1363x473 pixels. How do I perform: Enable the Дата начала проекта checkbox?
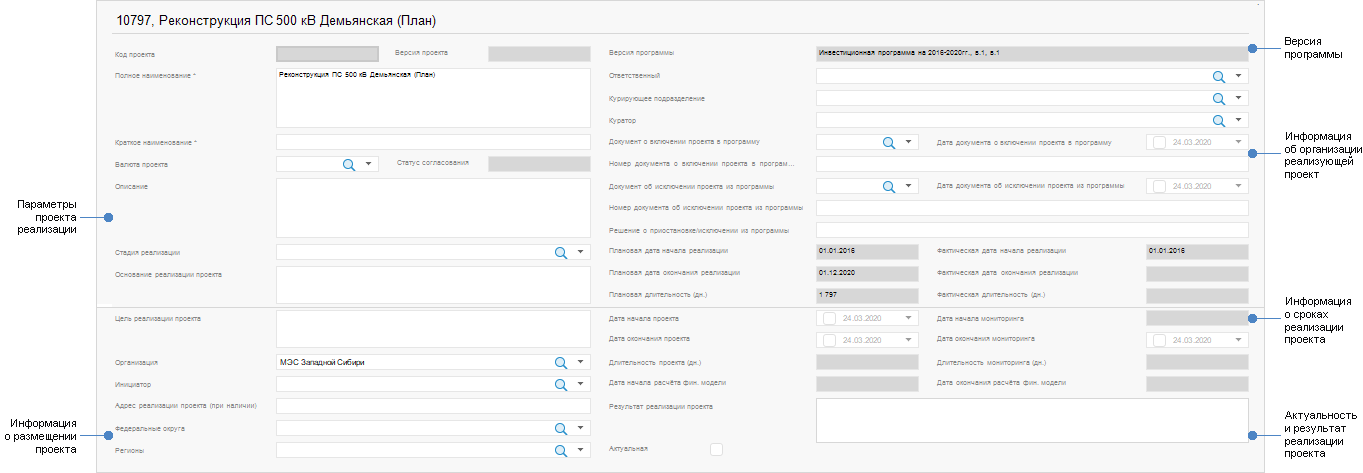point(828,318)
